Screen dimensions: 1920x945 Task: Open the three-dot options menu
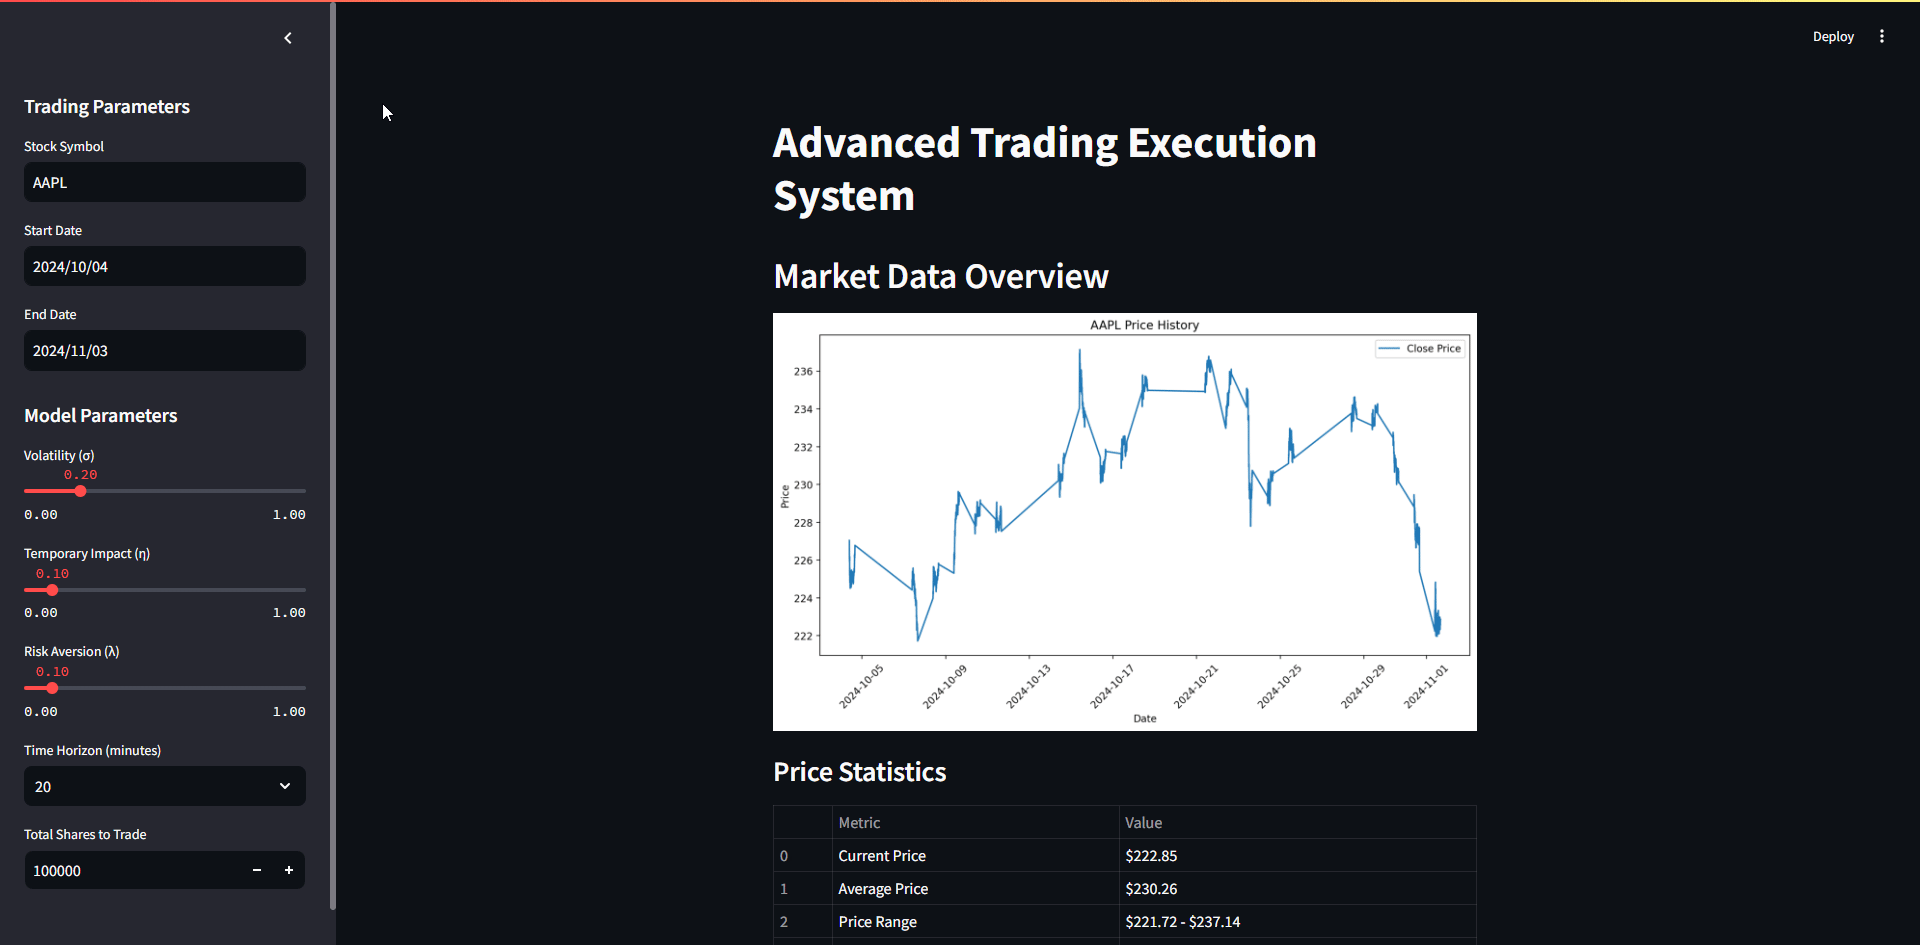point(1881,36)
